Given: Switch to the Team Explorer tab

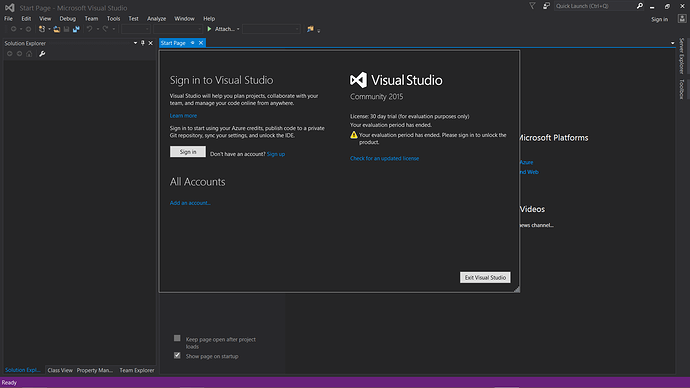Looking at the screenshot, I should pyautogui.click(x=137, y=370).
